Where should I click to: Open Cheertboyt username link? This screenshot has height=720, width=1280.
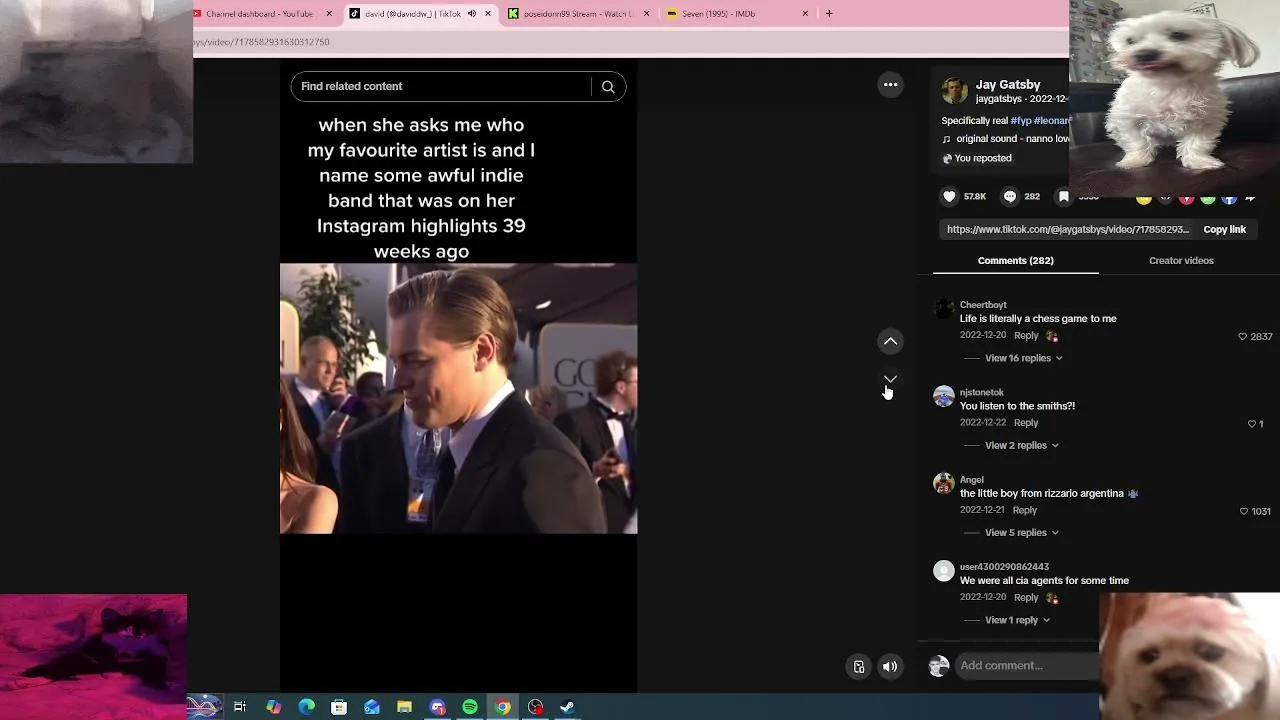(983, 305)
